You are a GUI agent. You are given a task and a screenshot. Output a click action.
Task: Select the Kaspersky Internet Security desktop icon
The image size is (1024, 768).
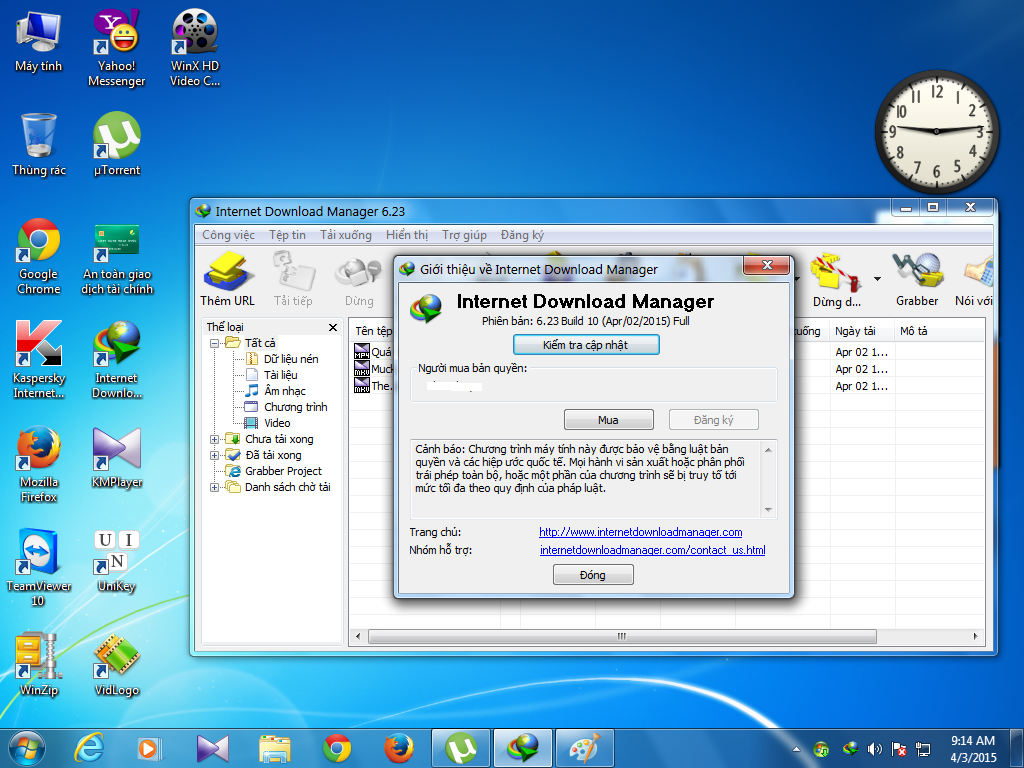(x=39, y=360)
